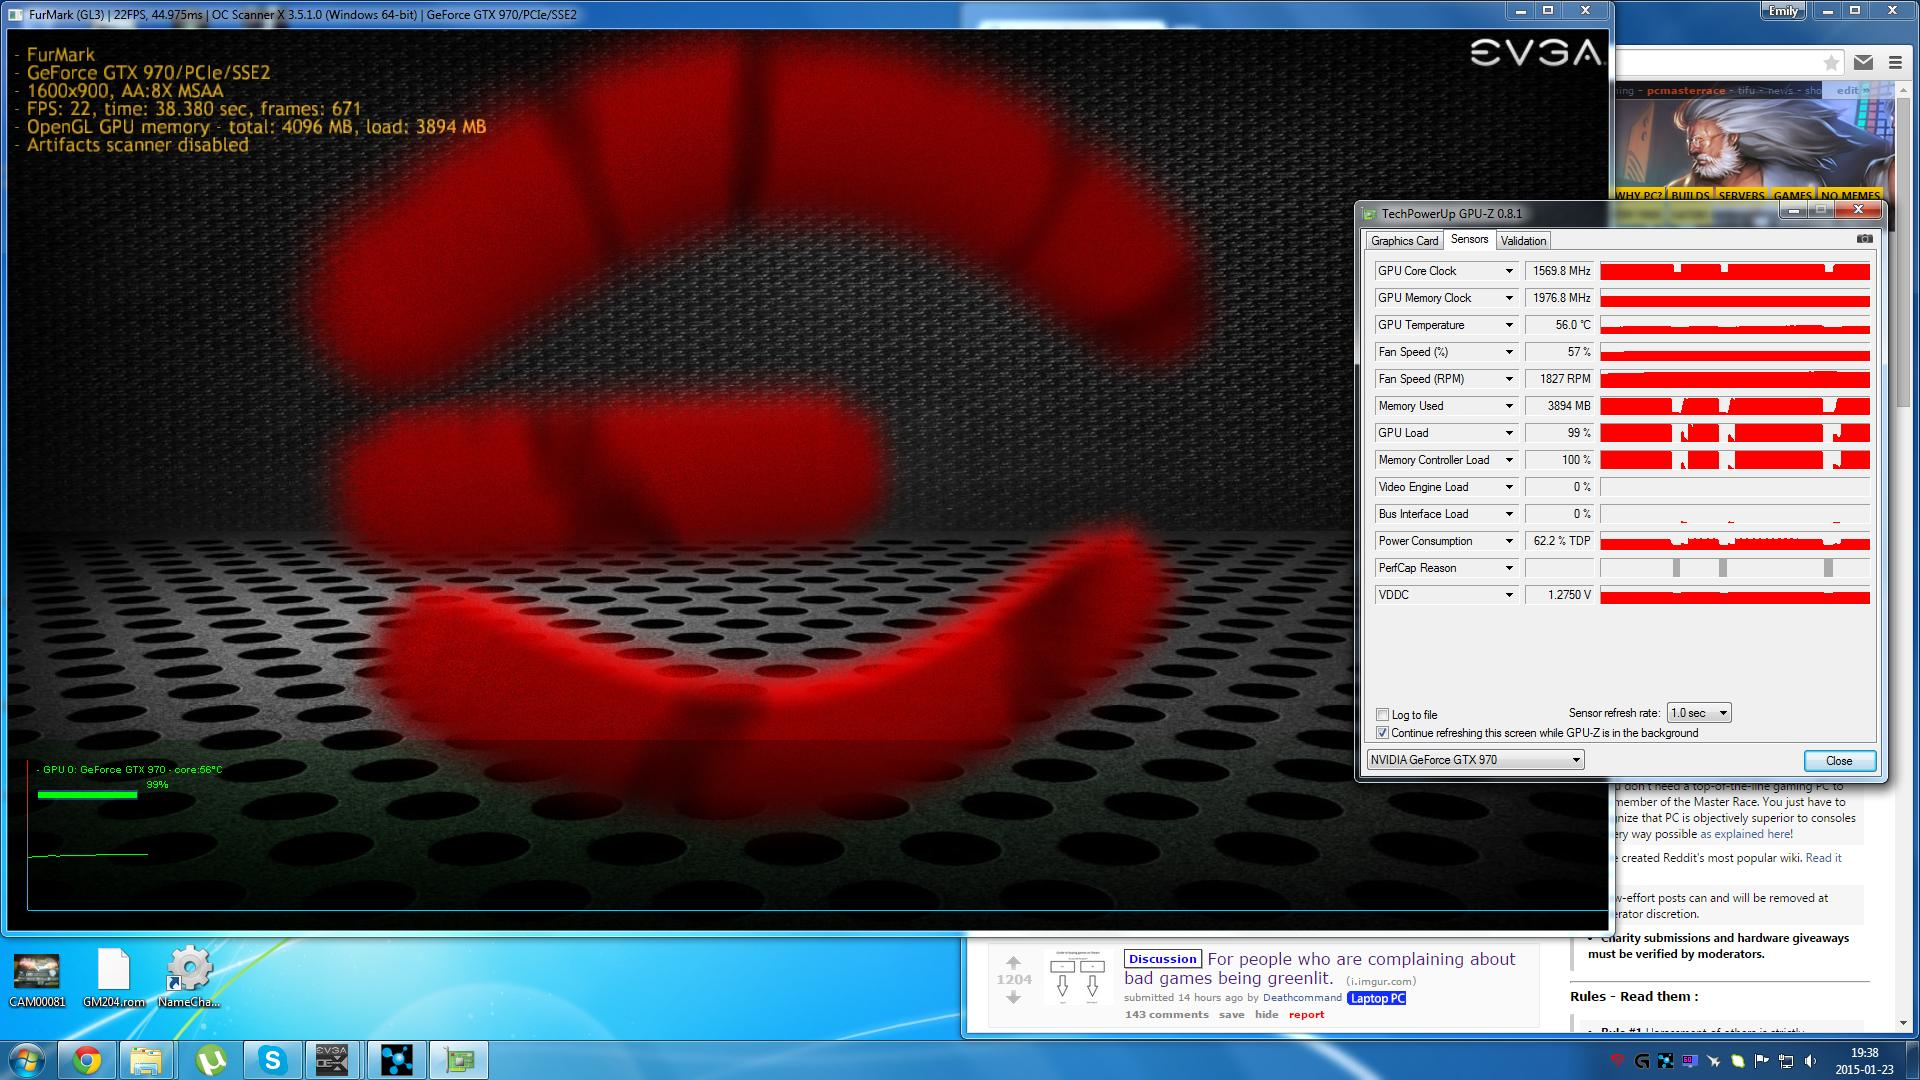Expand Memory Controller Load sensor dropdown
Viewport: 1920px width, 1080px height.
tap(1509, 460)
